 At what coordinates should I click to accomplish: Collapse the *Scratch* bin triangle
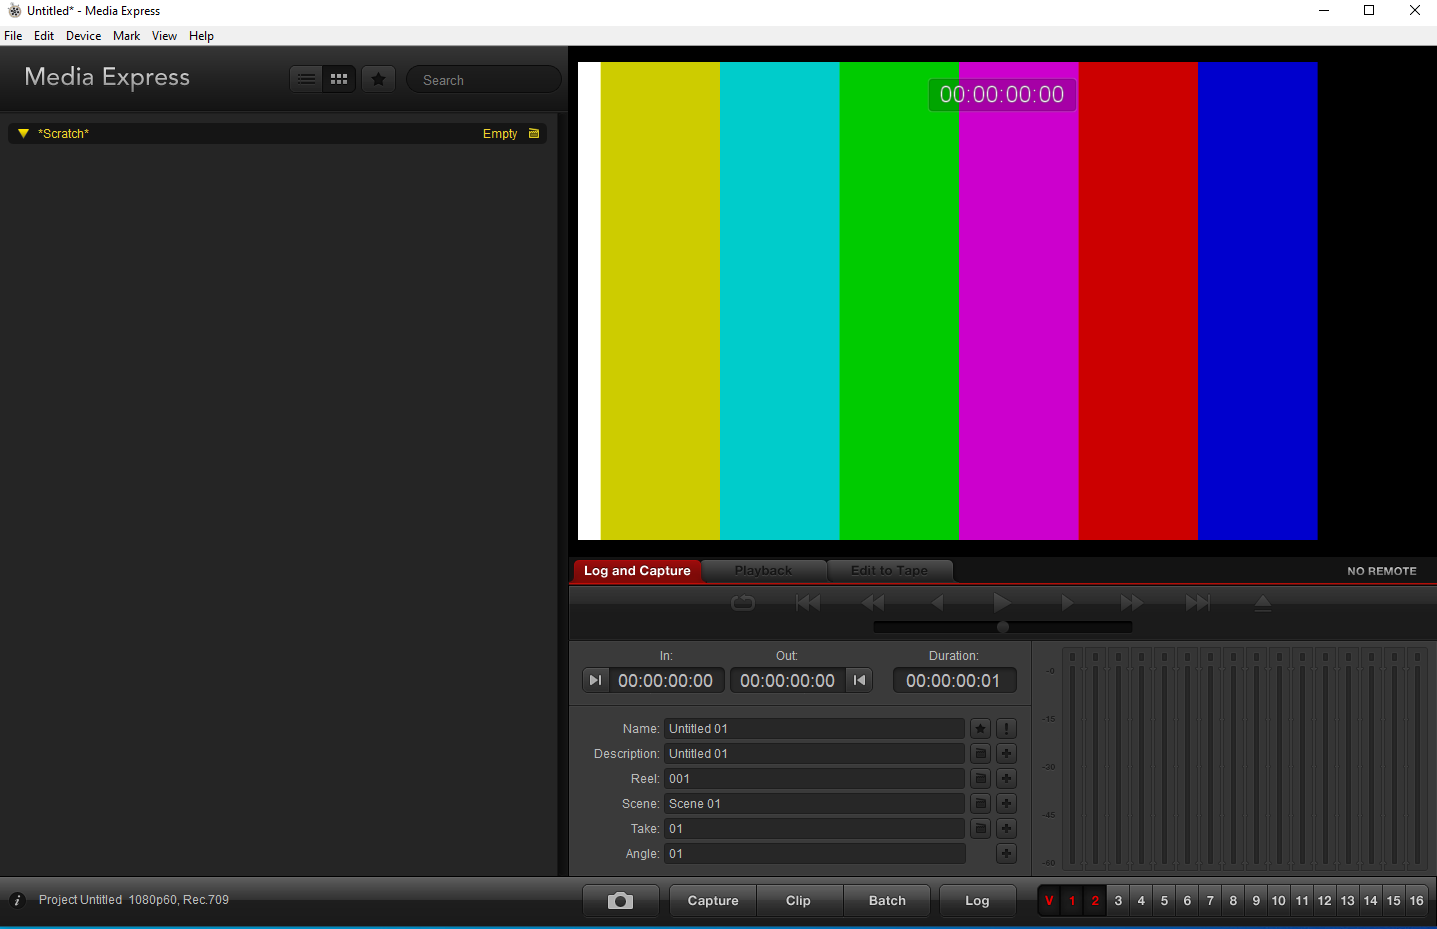[22, 132]
